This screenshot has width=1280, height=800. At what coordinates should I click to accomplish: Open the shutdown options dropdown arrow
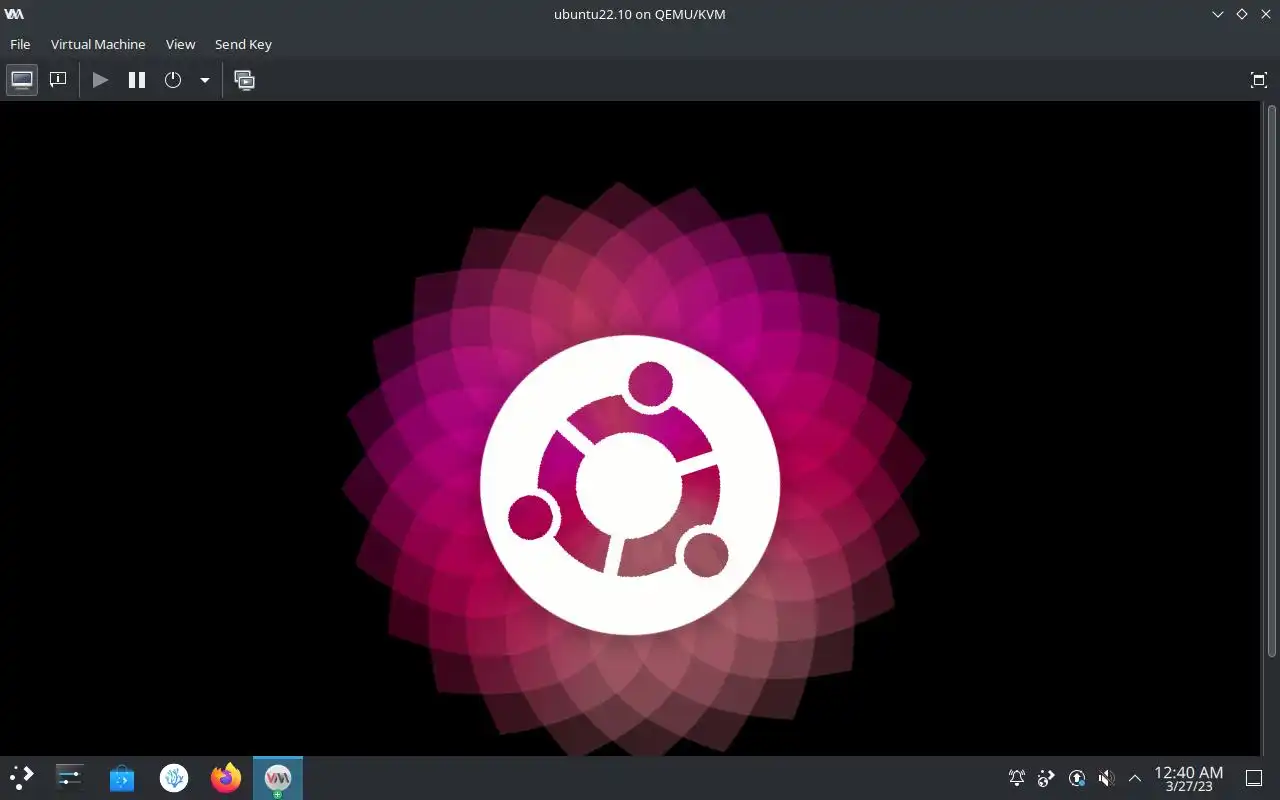[x=204, y=80]
